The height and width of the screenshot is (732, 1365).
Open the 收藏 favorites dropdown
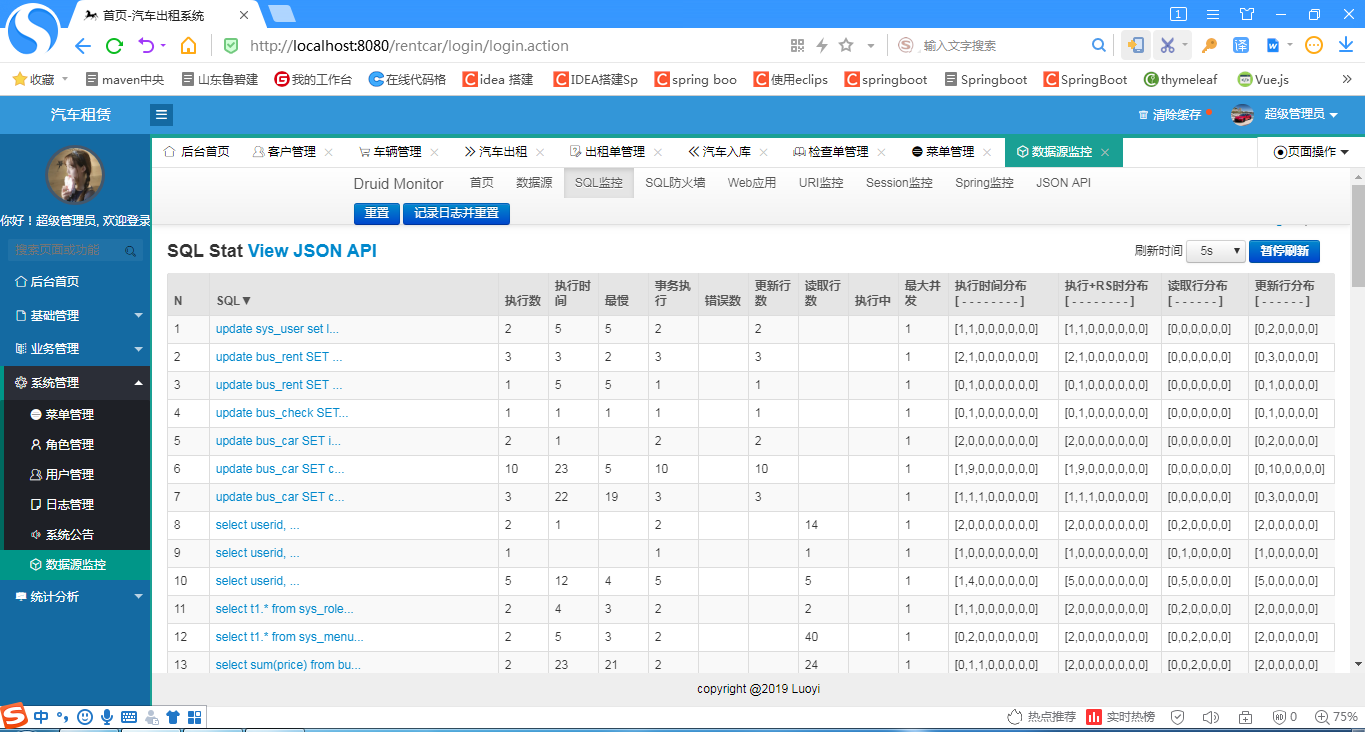coord(40,79)
